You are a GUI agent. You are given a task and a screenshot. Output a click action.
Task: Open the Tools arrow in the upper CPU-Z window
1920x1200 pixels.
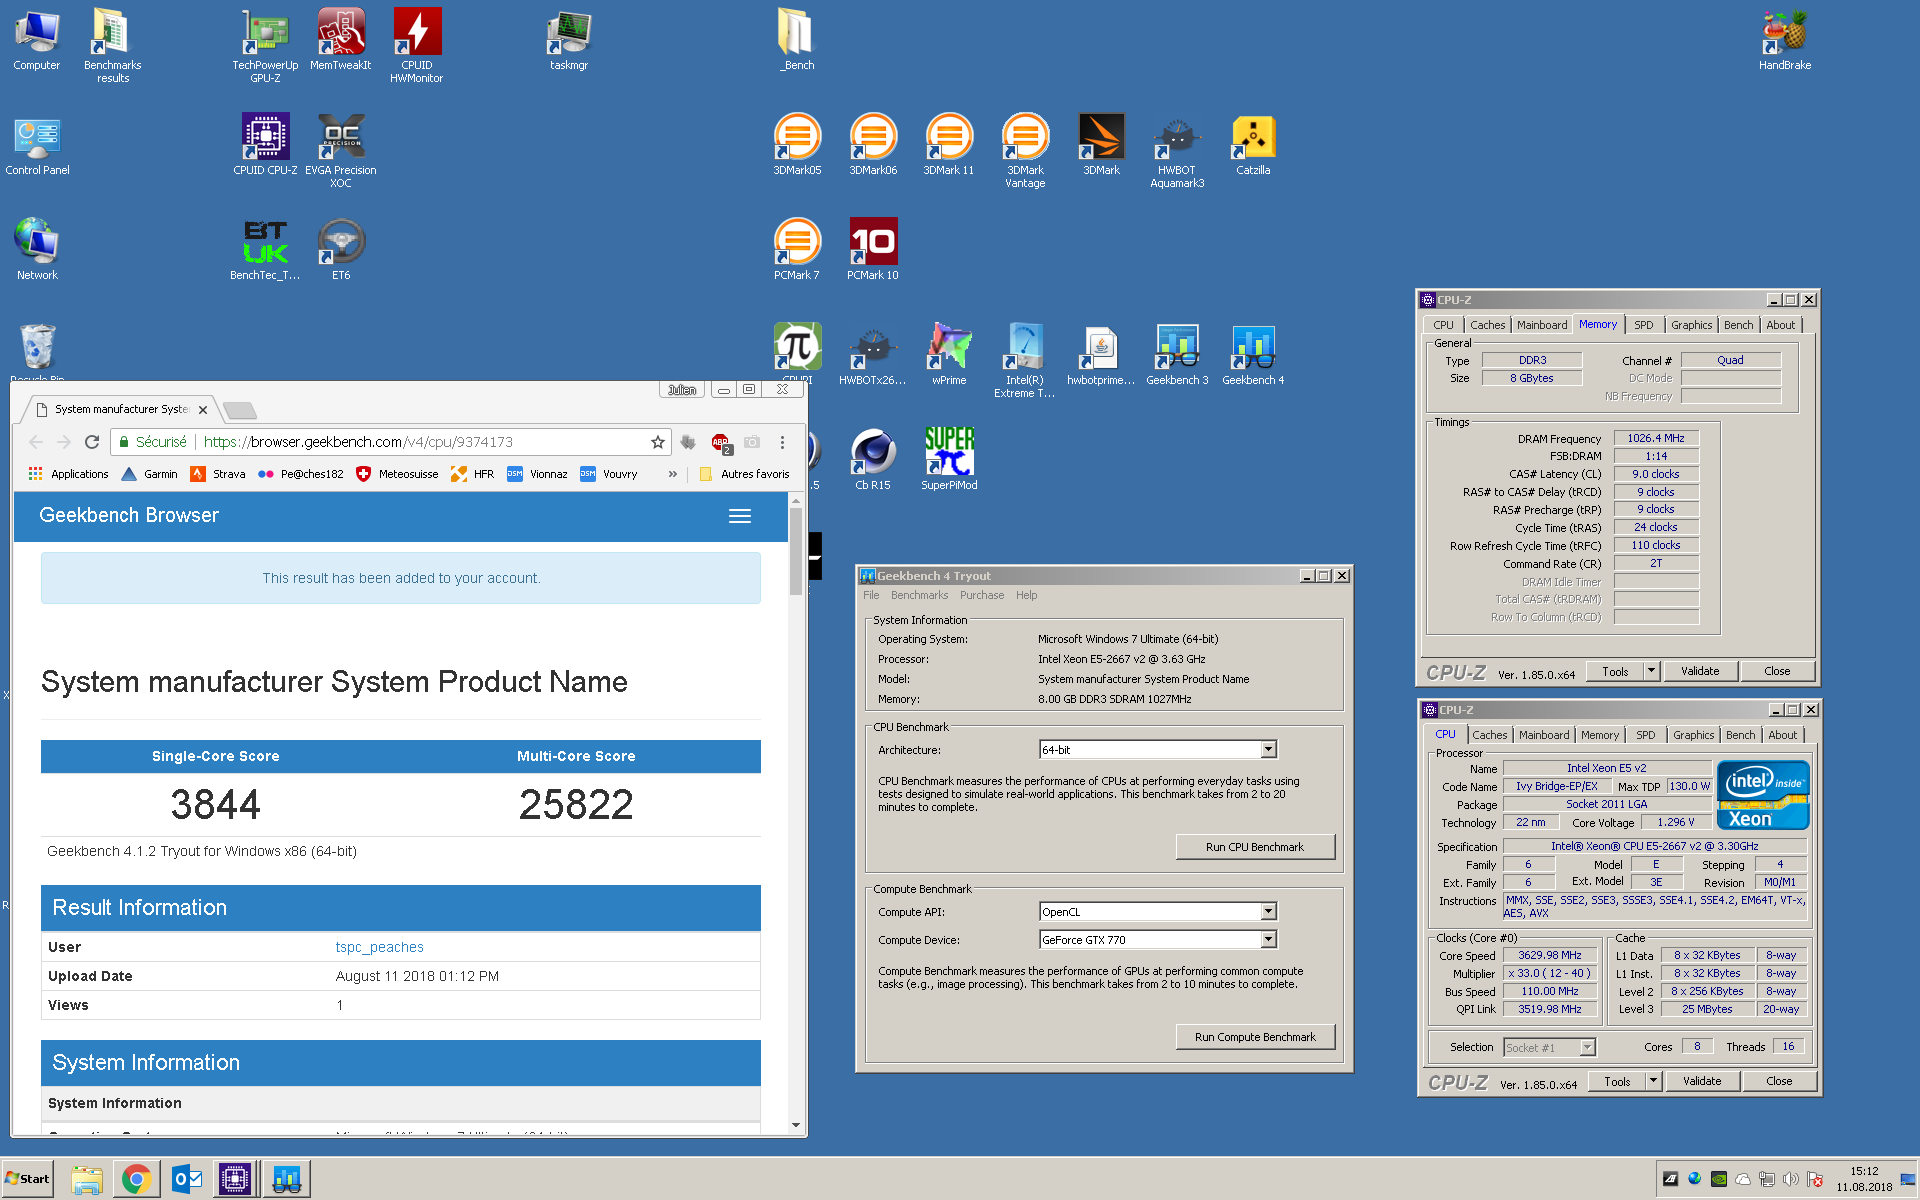tap(1652, 671)
